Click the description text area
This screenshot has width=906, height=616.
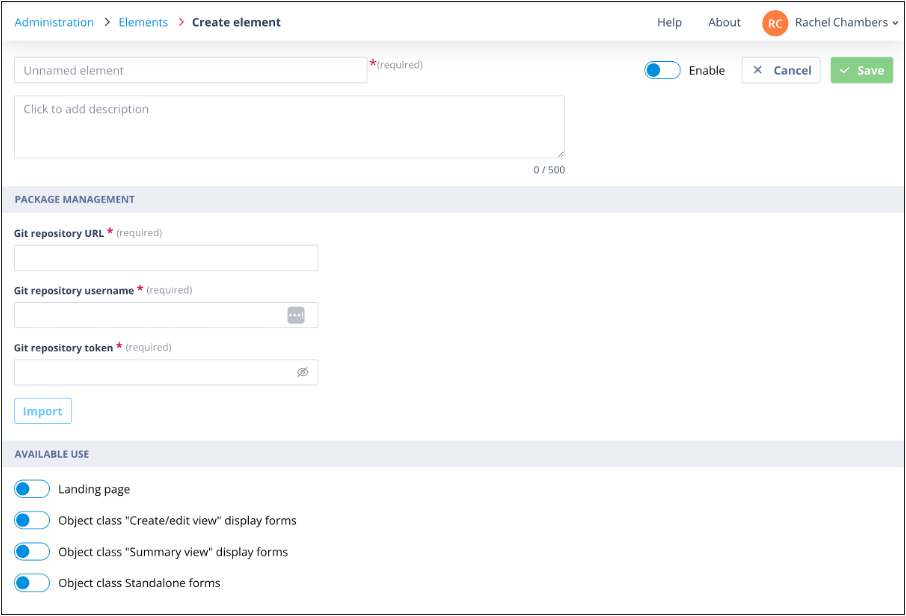pos(289,127)
